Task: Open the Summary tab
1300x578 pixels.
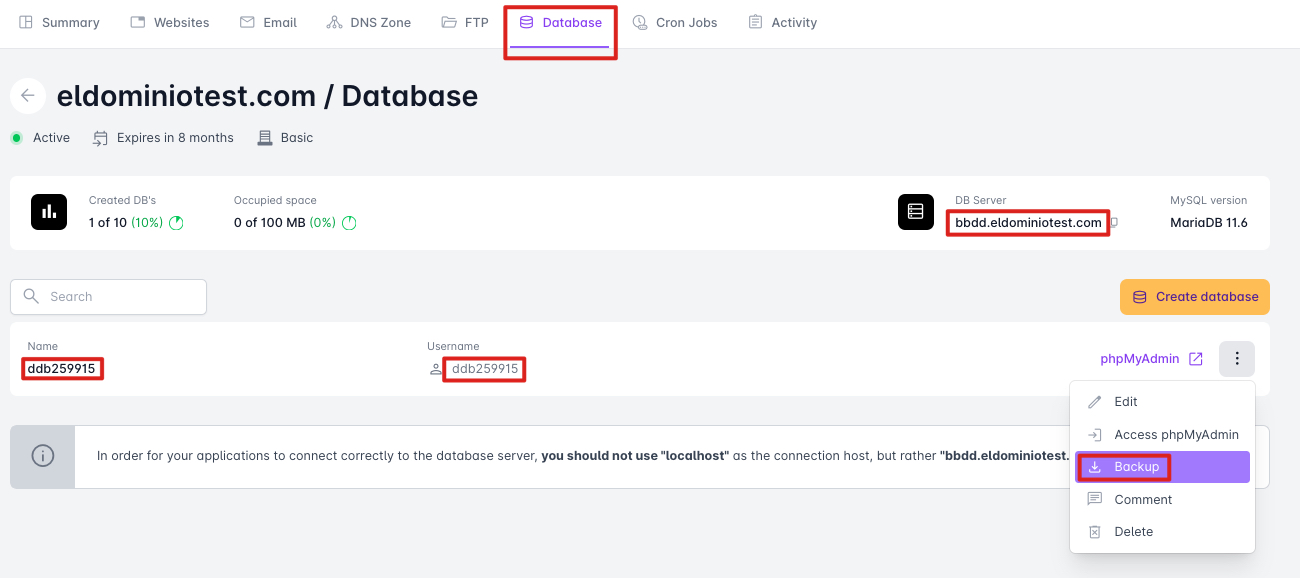Action: [60, 23]
